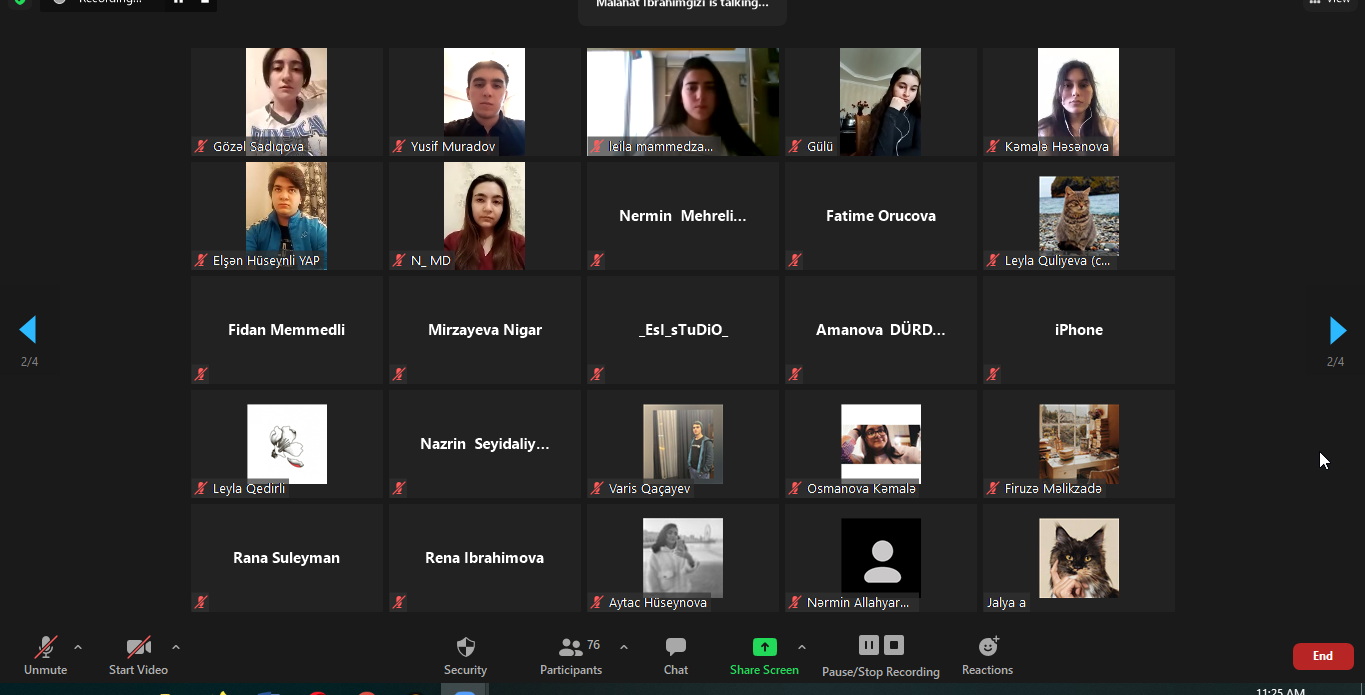Click muted mic icon on Rana Suleyman tile
The width and height of the screenshot is (1365, 695).
coord(201,602)
